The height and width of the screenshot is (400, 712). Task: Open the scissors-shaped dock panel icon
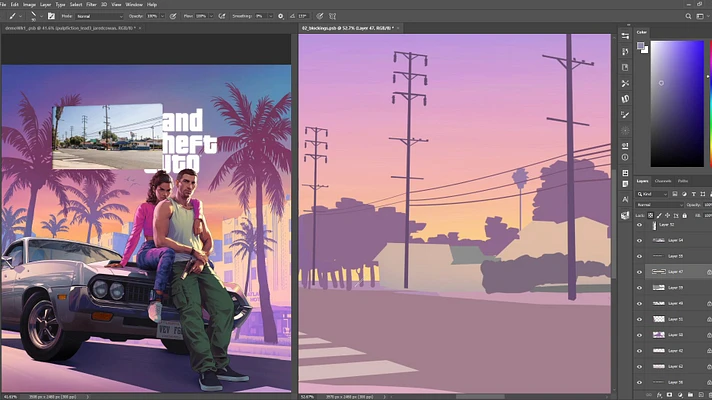point(625,83)
